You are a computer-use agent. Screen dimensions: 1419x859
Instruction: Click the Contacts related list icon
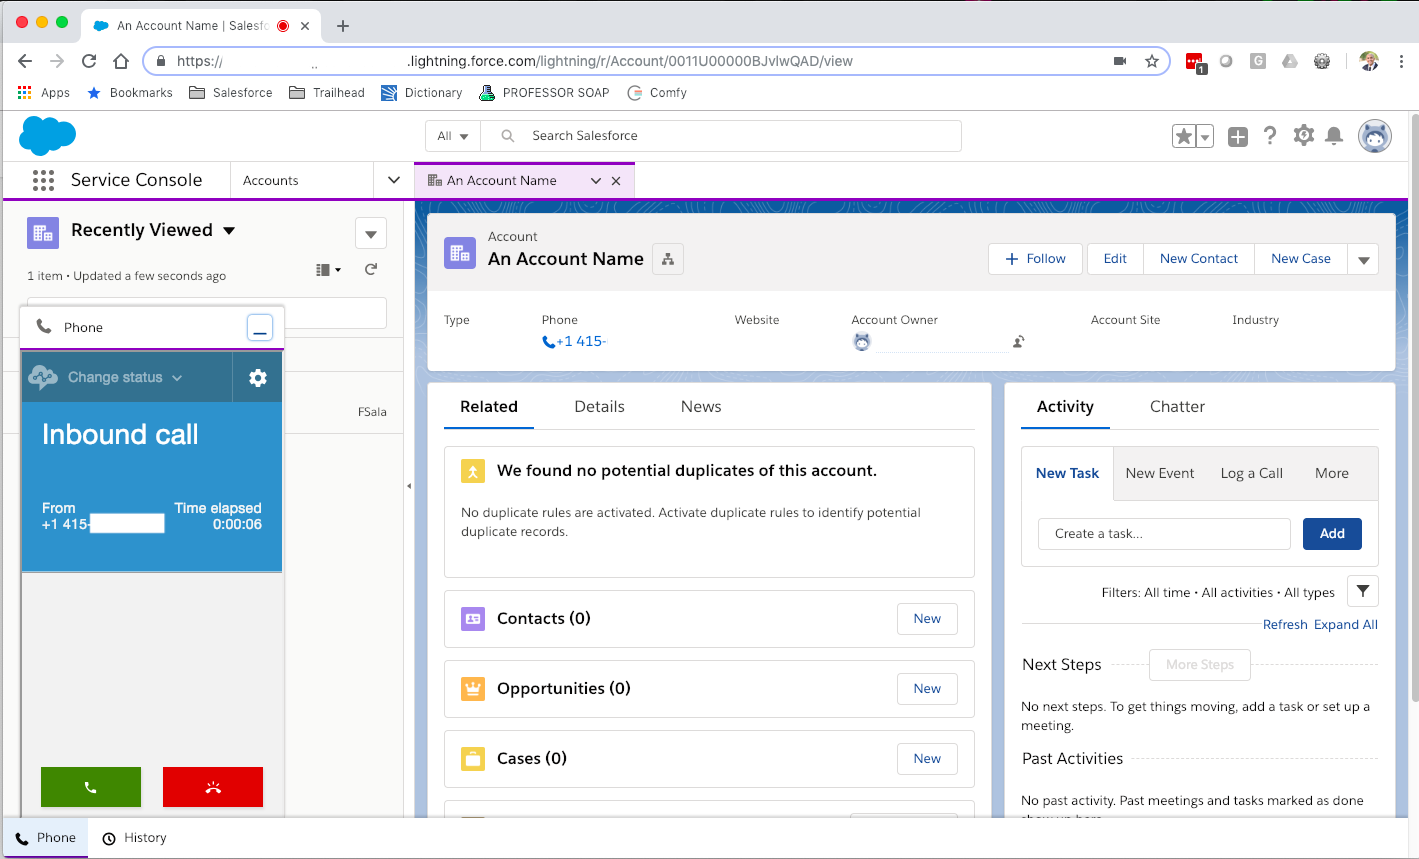[473, 619]
